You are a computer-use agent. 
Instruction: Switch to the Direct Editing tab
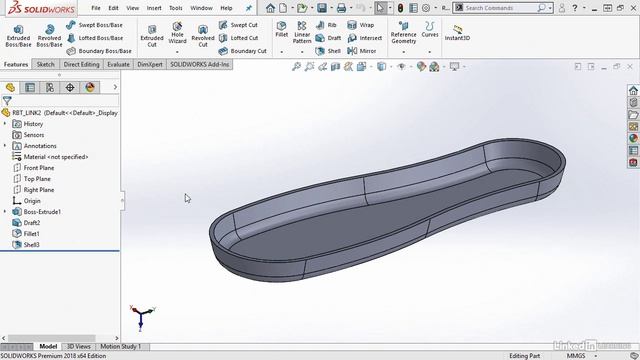[x=81, y=64]
